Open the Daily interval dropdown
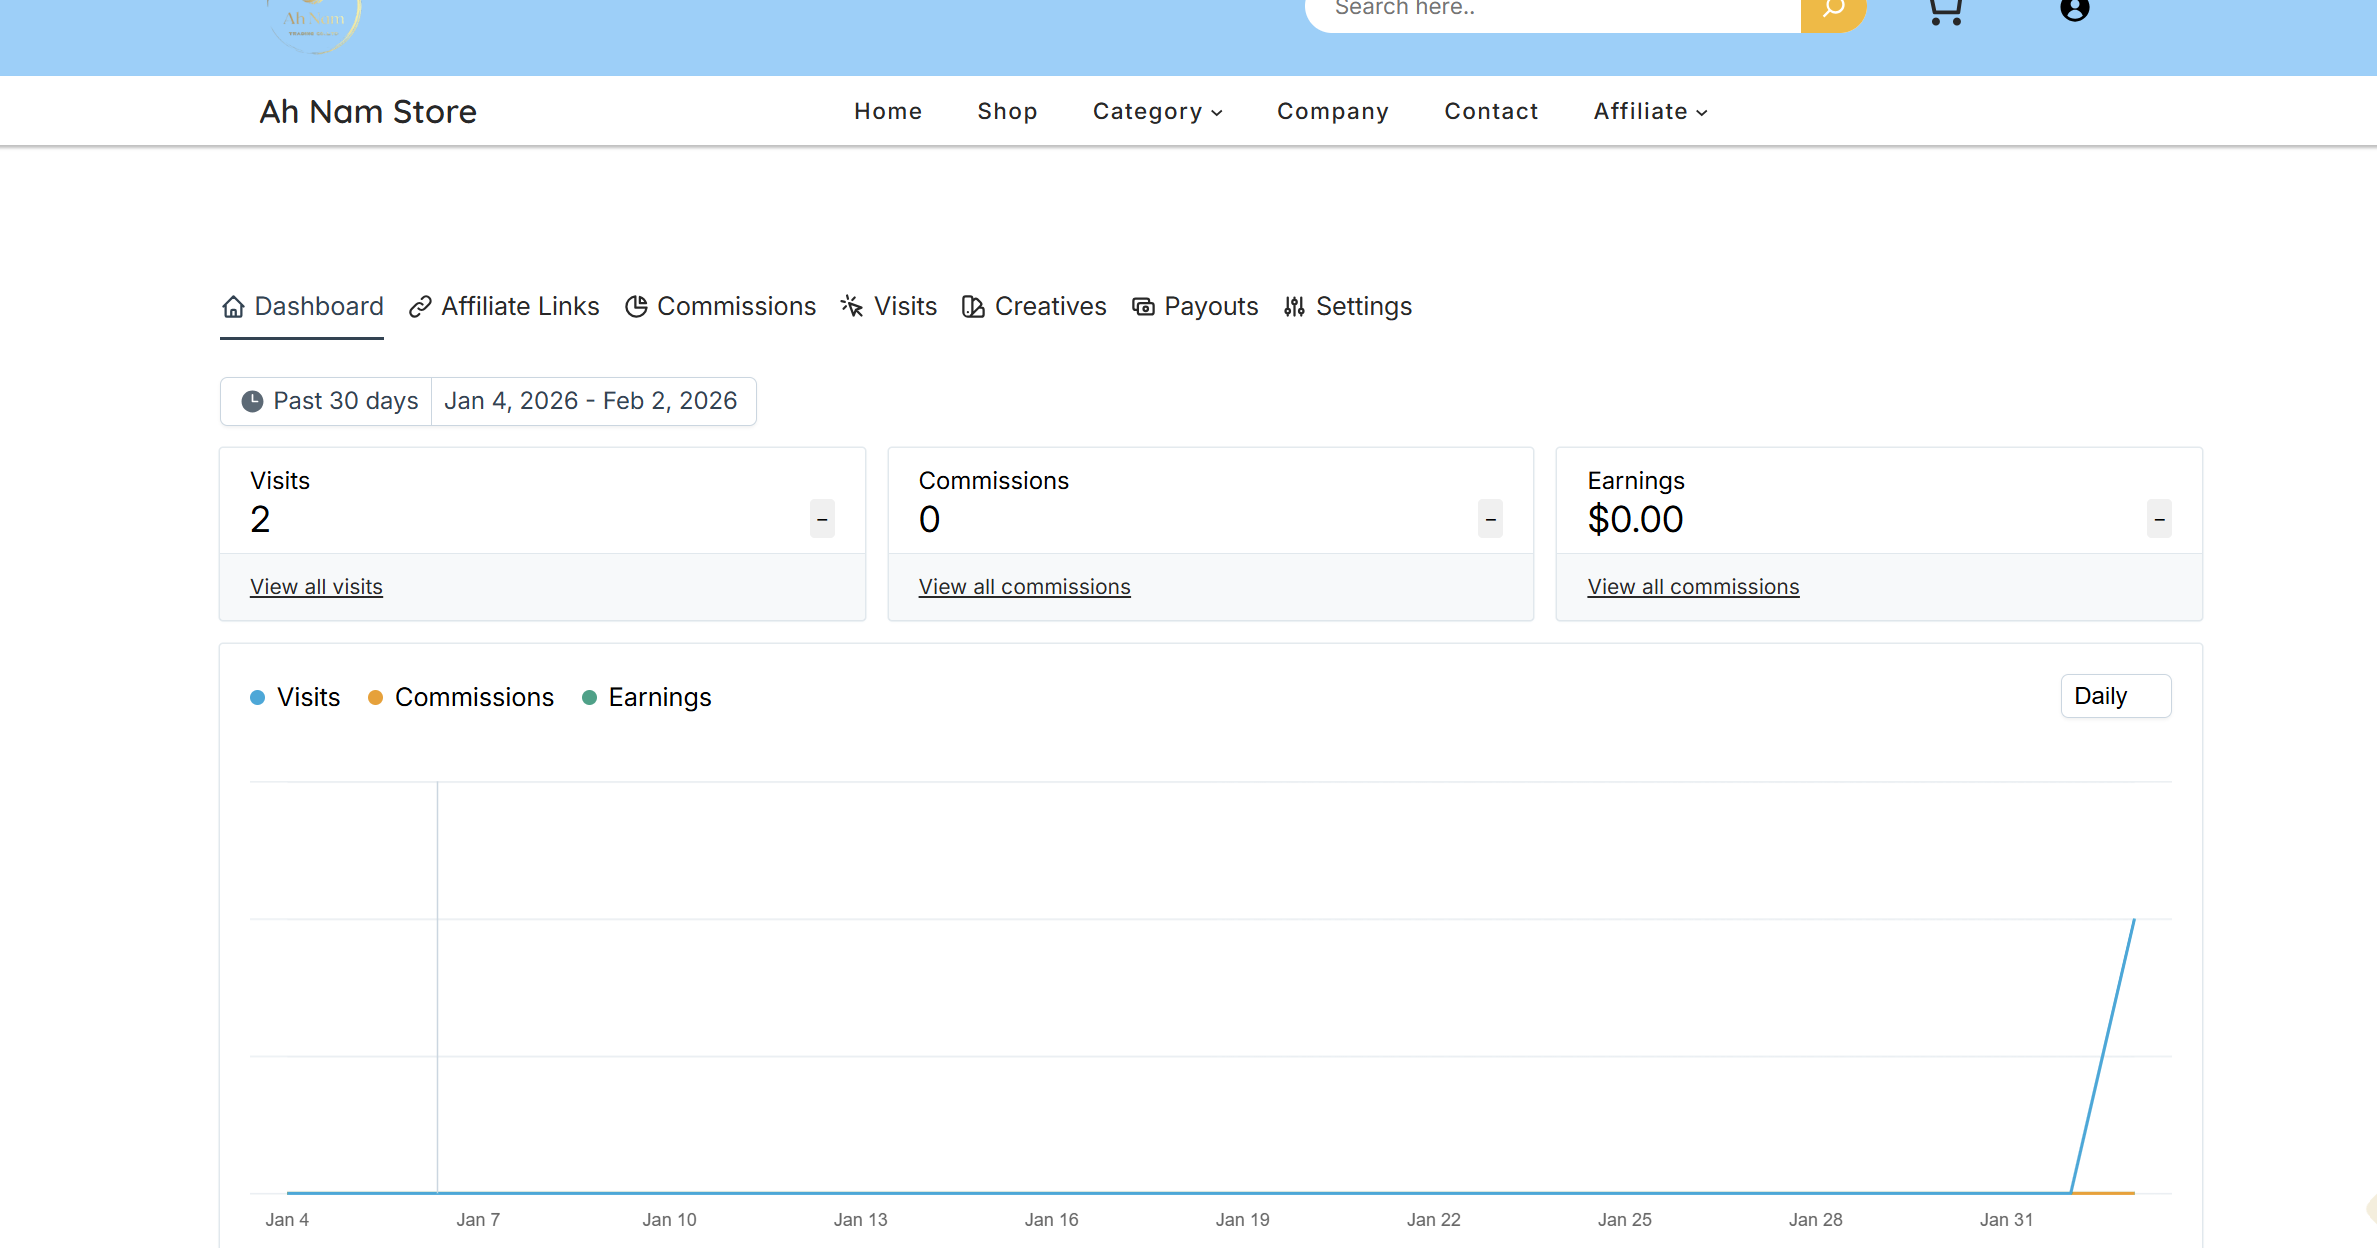 2115,696
